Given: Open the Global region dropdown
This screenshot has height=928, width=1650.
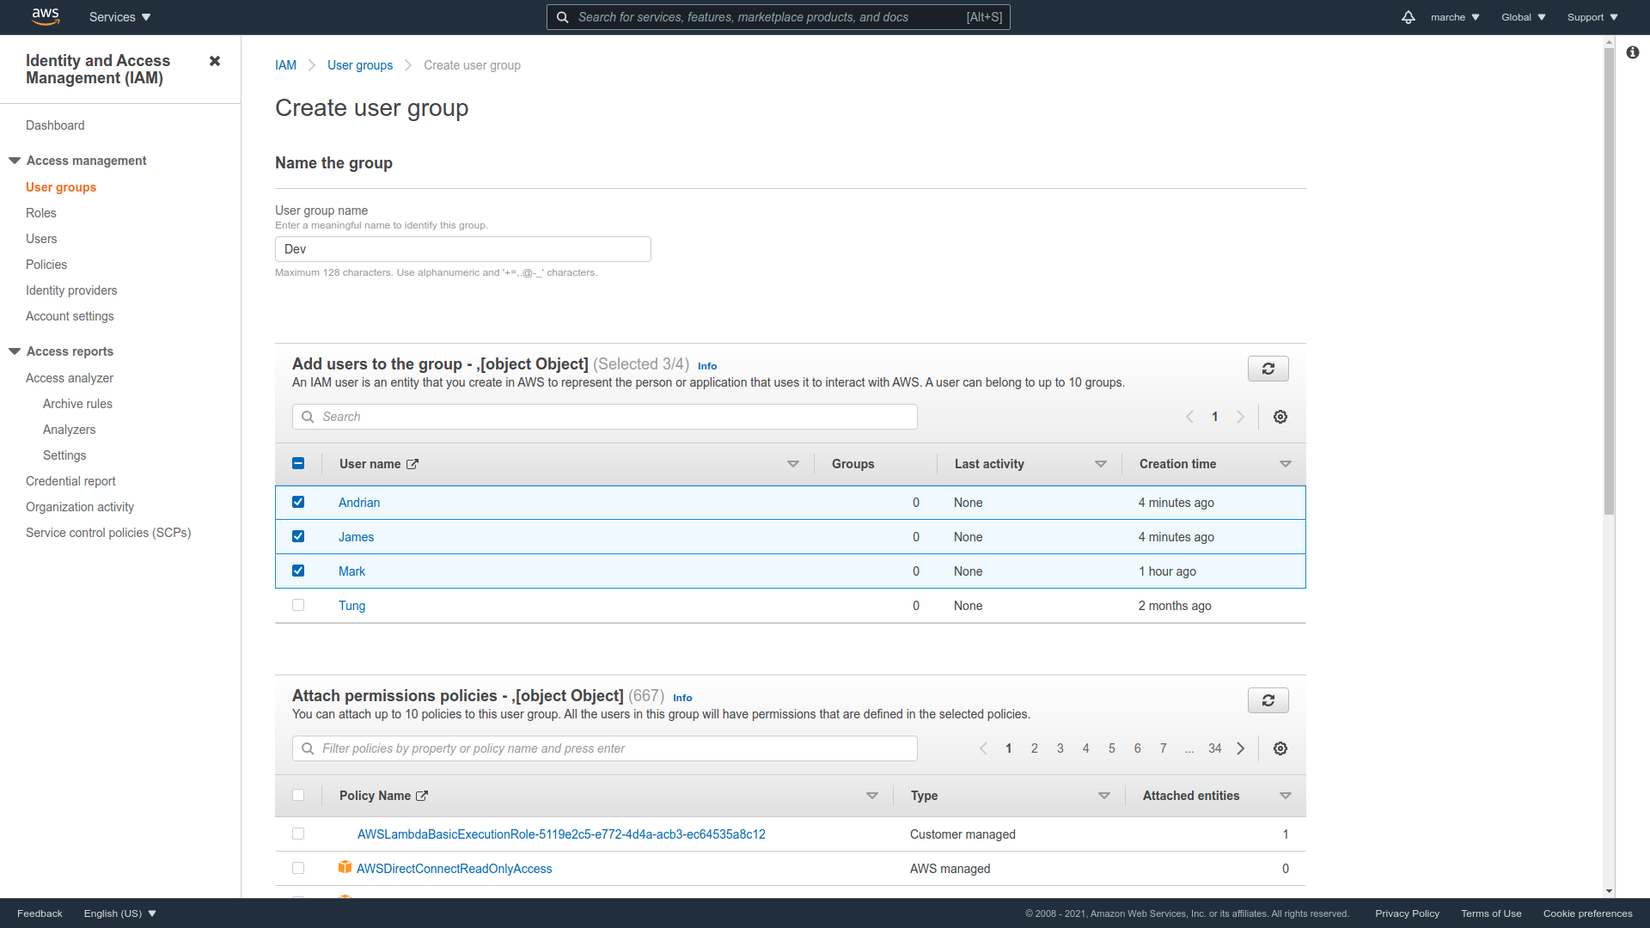Looking at the screenshot, I should pyautogui.click(x=1523, y=17).
